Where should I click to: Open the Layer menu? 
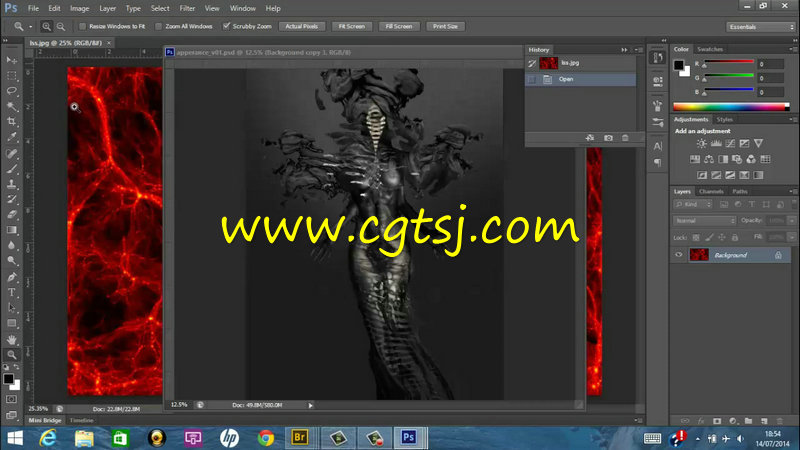pyautogui.click(x=107, y=8)
